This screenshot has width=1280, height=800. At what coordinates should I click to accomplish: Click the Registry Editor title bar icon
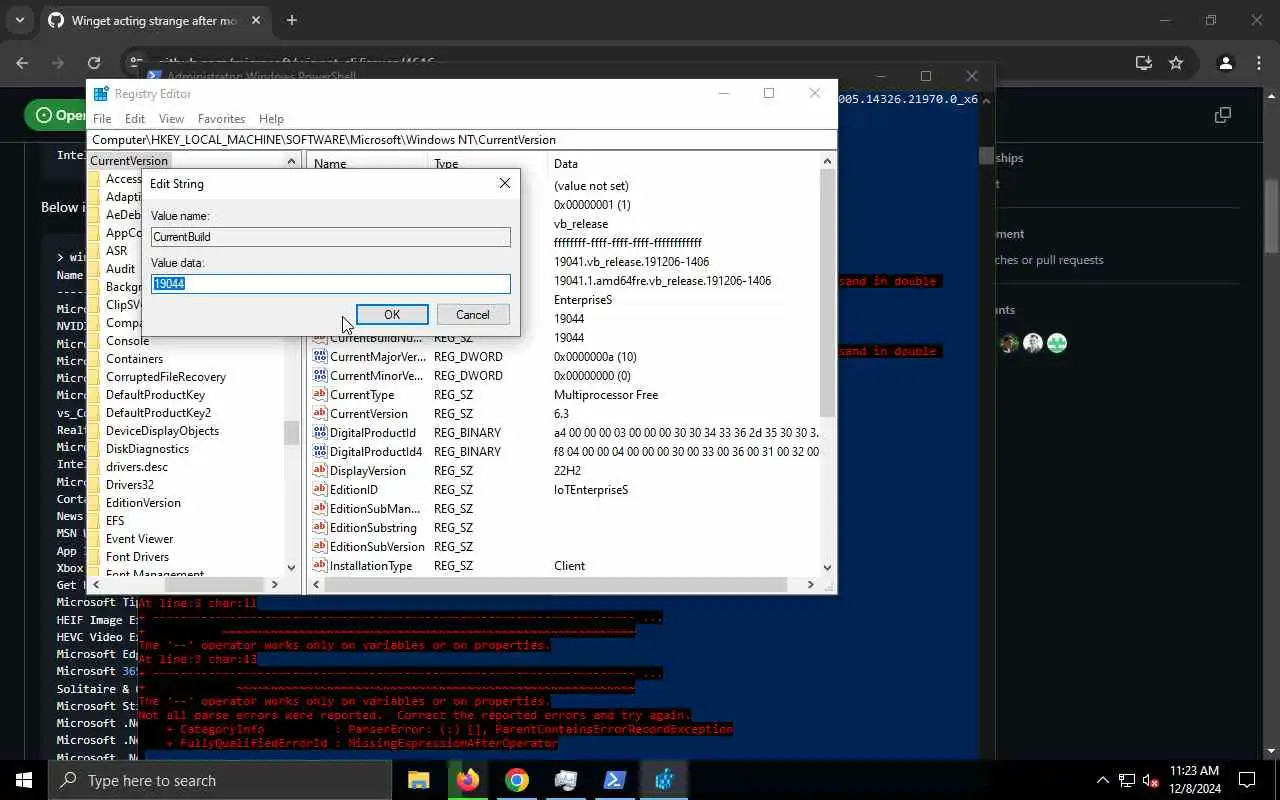point(101,94)
